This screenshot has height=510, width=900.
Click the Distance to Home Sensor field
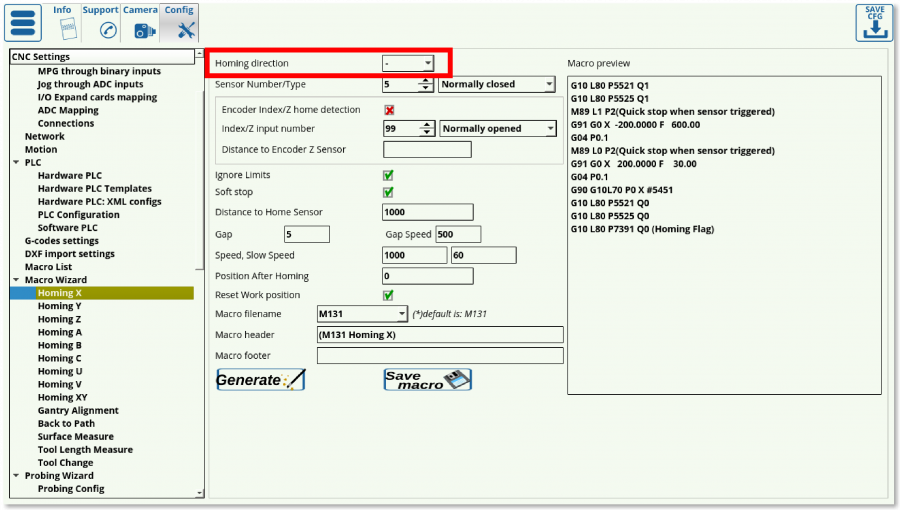[x=427, y=212]
